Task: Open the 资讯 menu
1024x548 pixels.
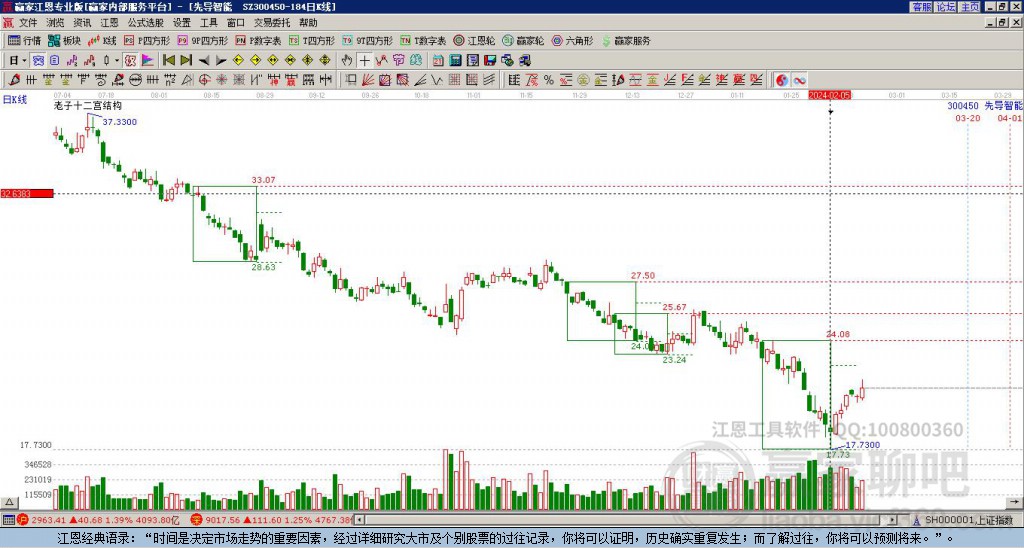Action: point(82,23)
